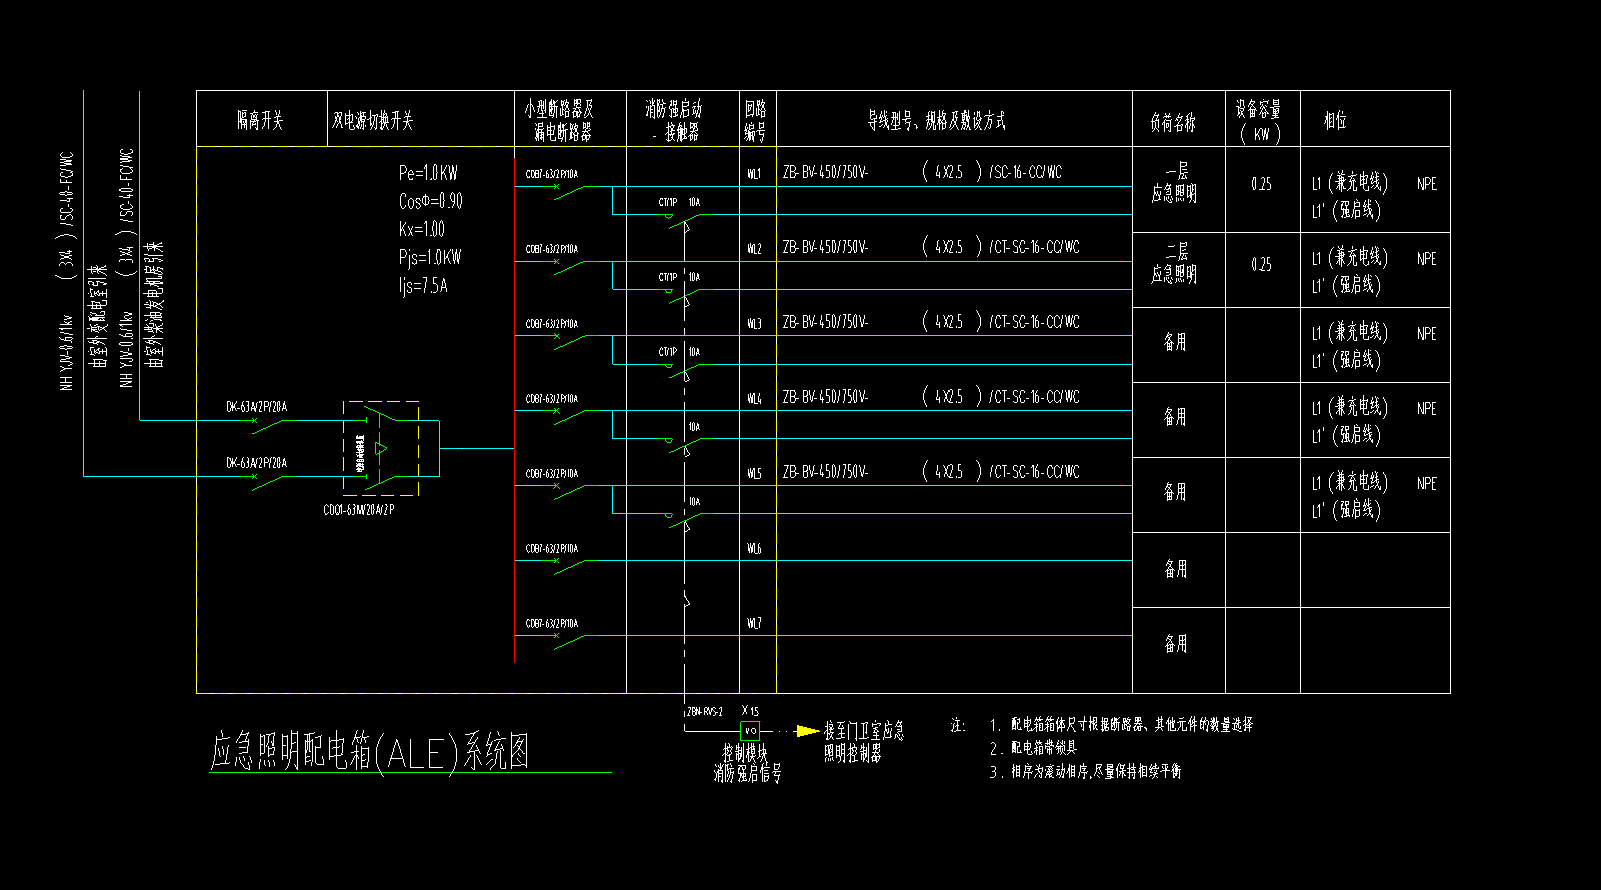The image size is (1601, 890).
Task: Click the title "应急照明配电箱(ALE)系统图"
Action: [370, 751]
